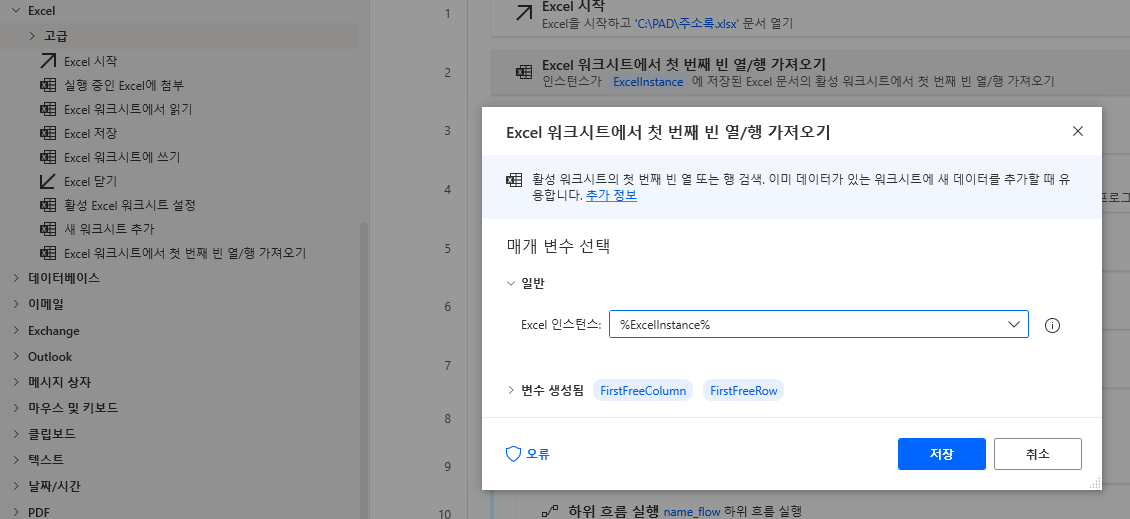Image resolution: width=1130 pixels, height=519 pixels.
Task: Expand the Outlook group
Action: [x=16, y=356]
